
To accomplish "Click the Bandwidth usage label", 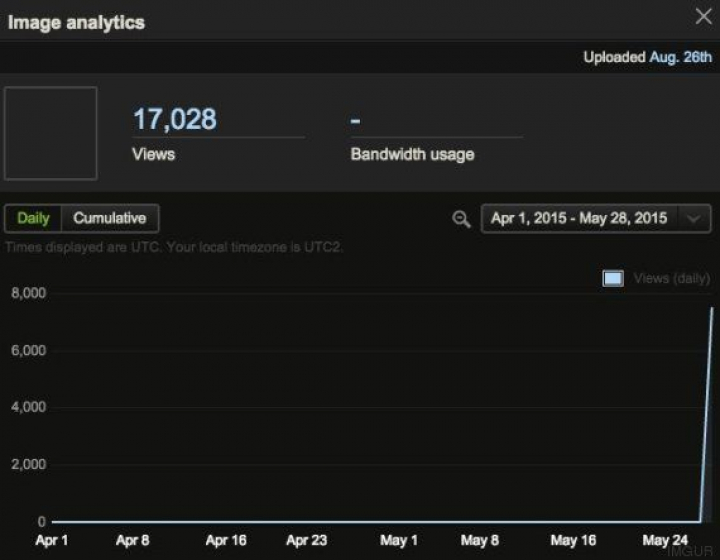I will click(412, 155).
